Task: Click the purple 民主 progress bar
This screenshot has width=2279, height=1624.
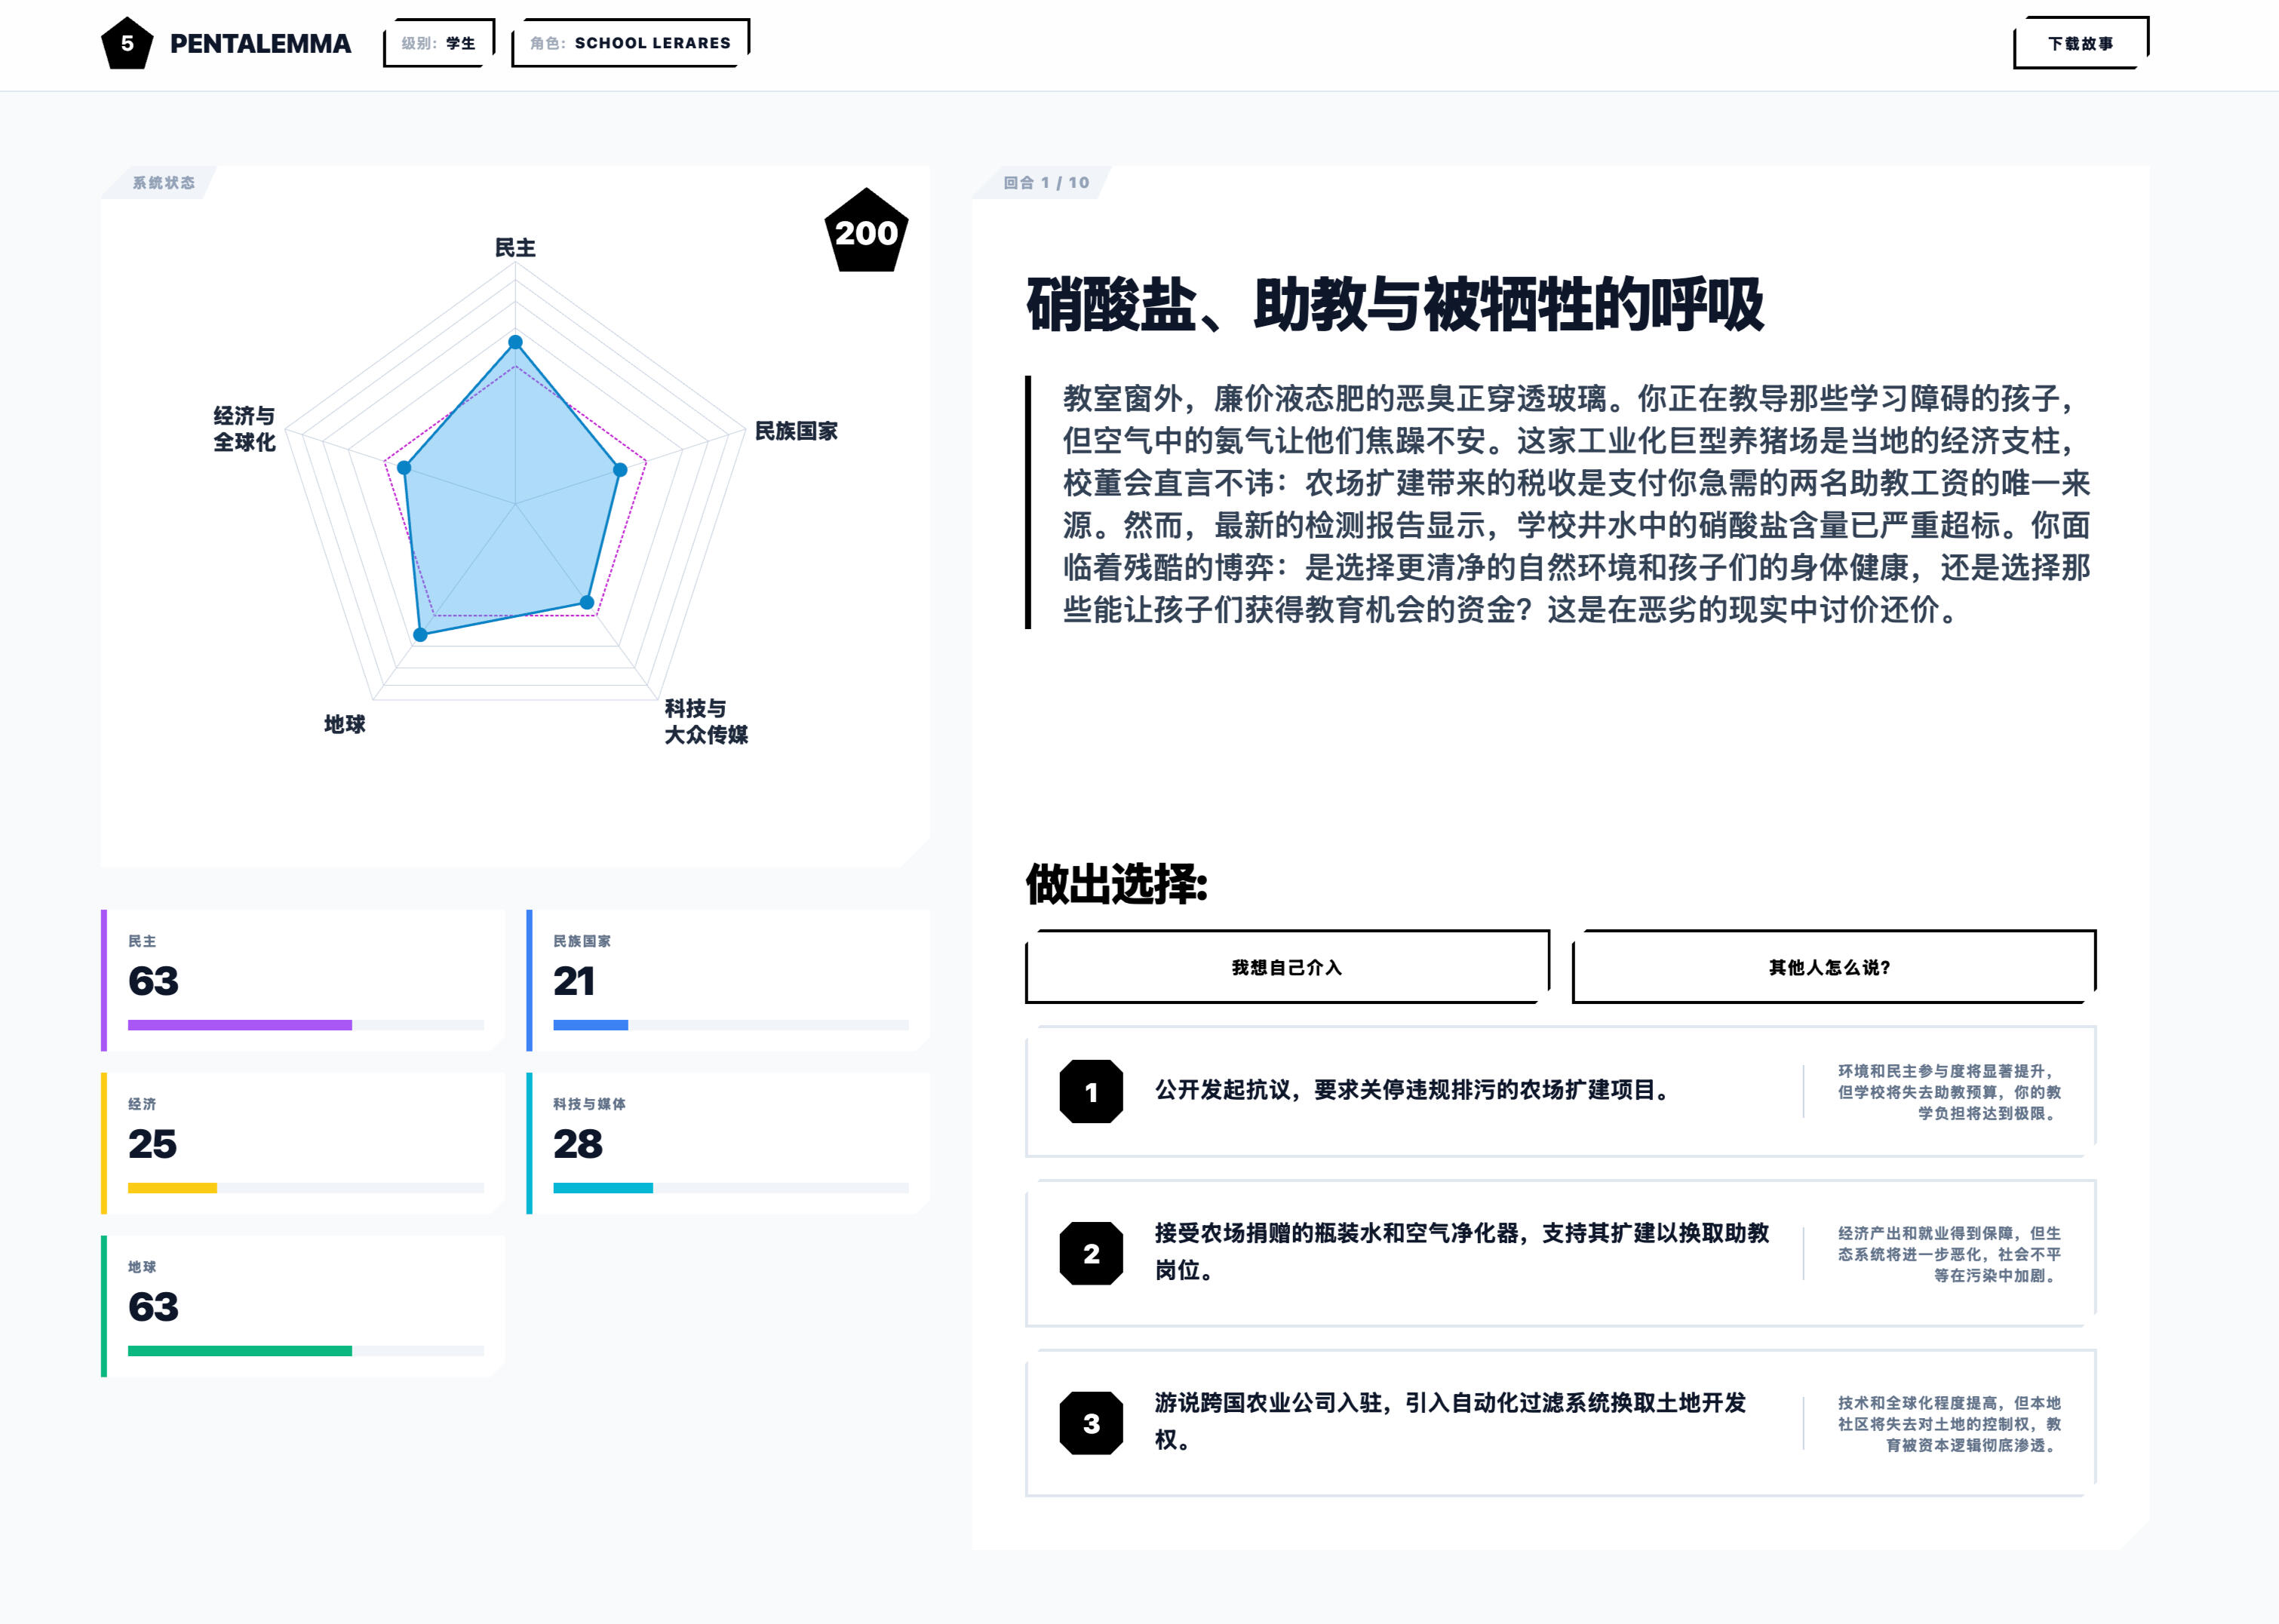Action: (x=240, y=1025)
